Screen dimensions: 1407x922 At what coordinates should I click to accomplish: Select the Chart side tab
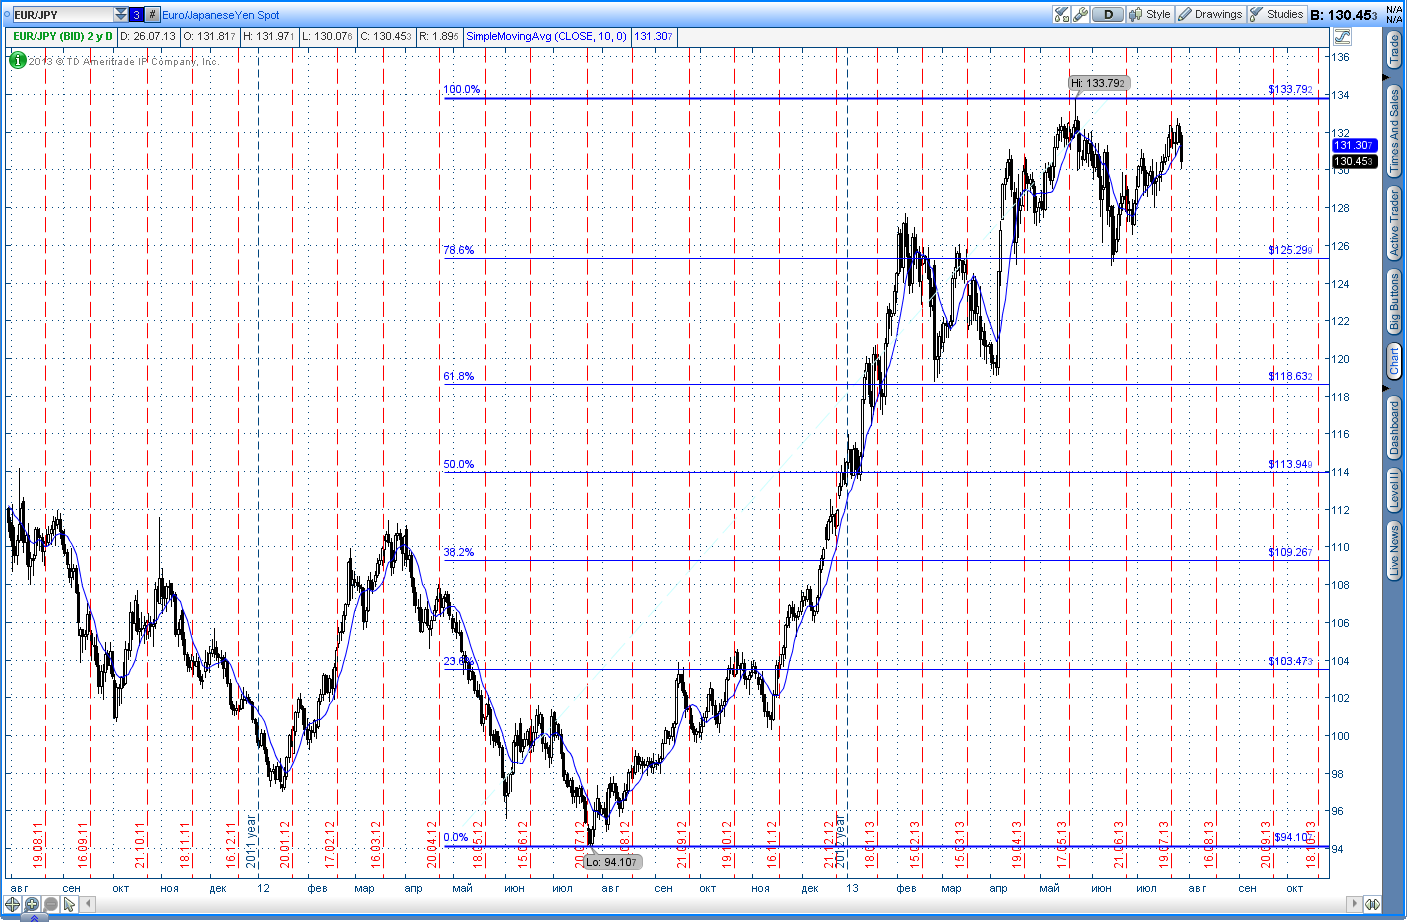point(1394,361)
